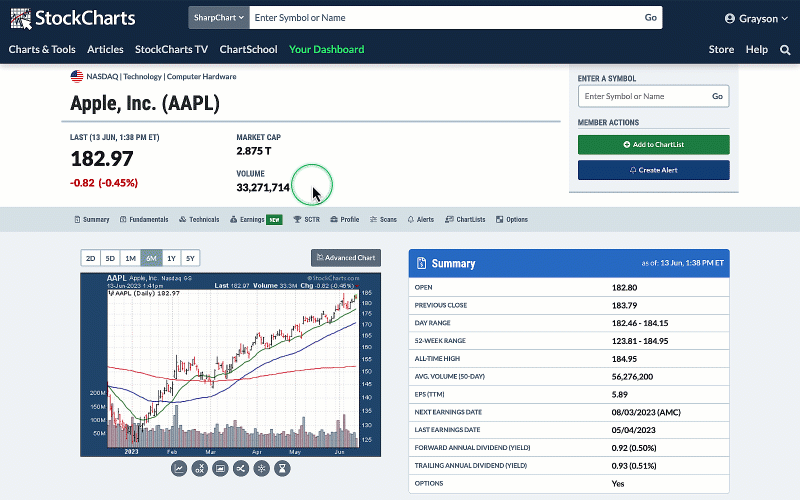Click the Avg. Volume value 56,276,200

[632, 377]
